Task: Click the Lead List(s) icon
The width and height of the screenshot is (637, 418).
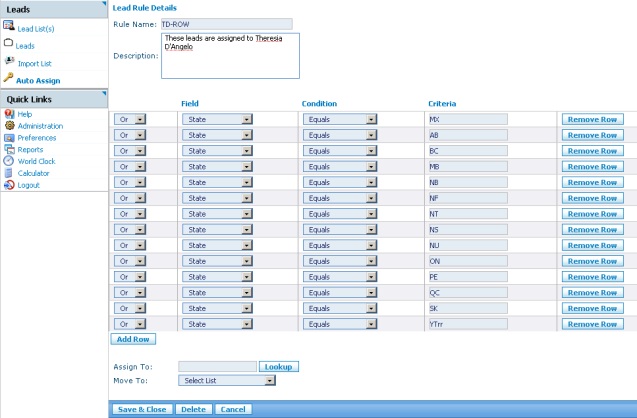Action: pyautogui.click(x=9, y=25)
